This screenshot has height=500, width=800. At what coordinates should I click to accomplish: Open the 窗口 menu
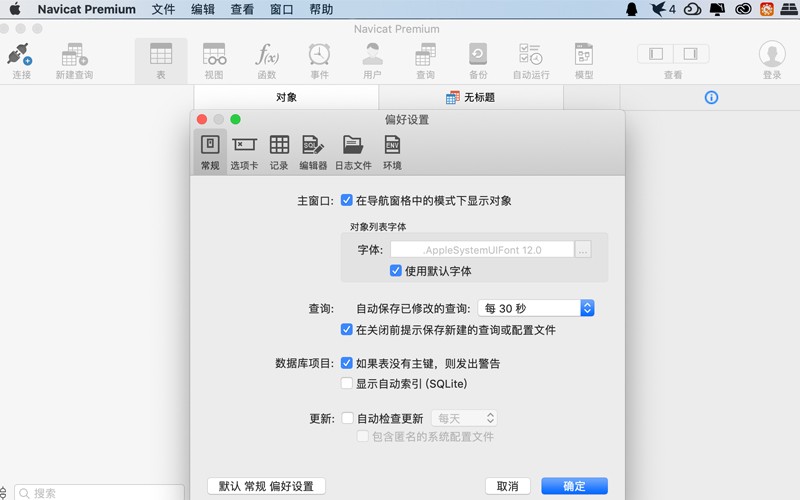[x=282, y=9]
